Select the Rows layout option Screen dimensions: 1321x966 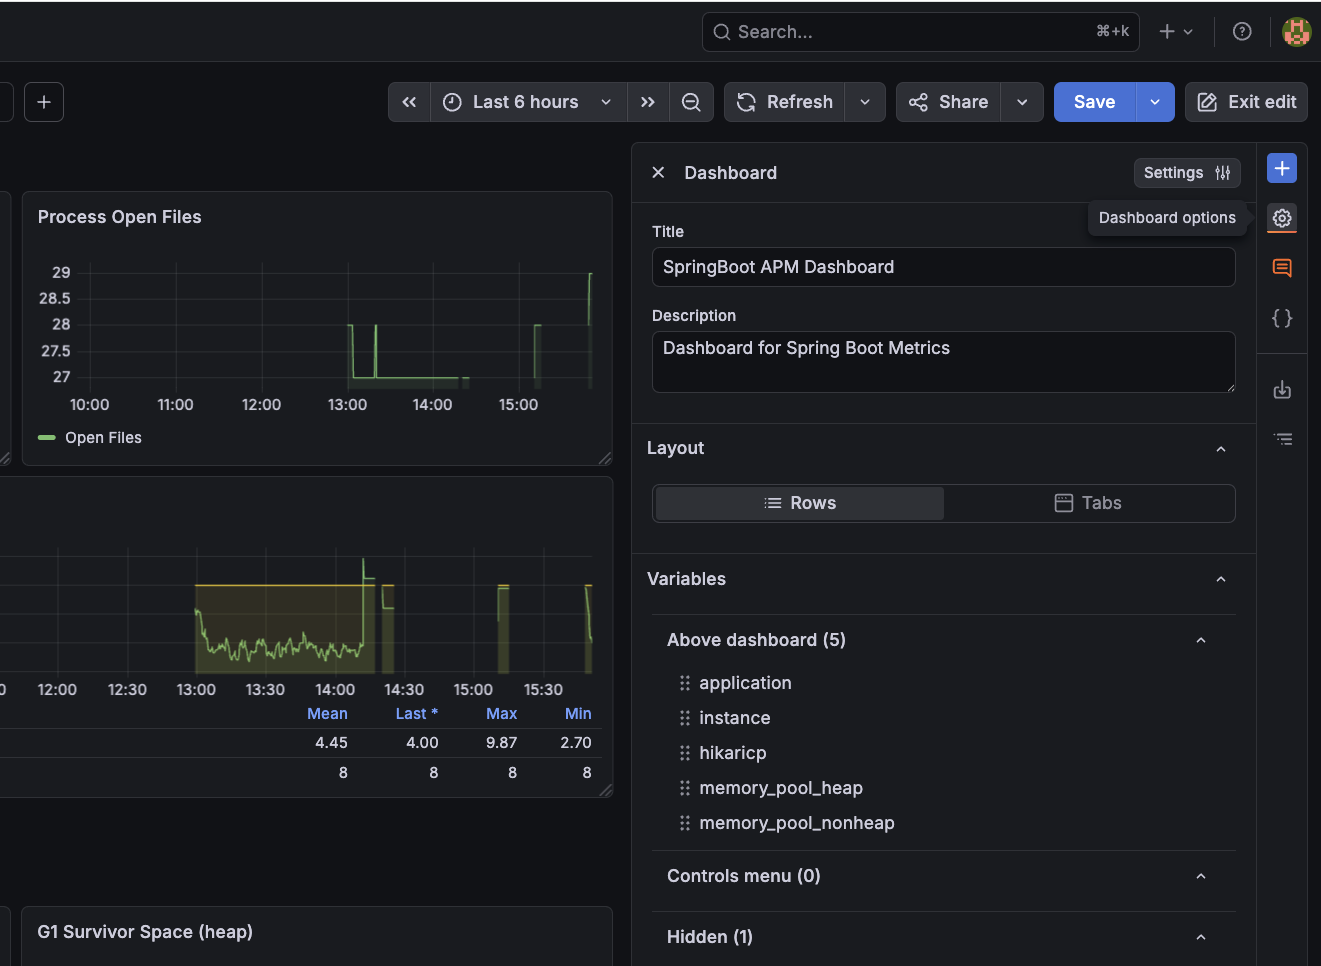(x=799, y=503)
